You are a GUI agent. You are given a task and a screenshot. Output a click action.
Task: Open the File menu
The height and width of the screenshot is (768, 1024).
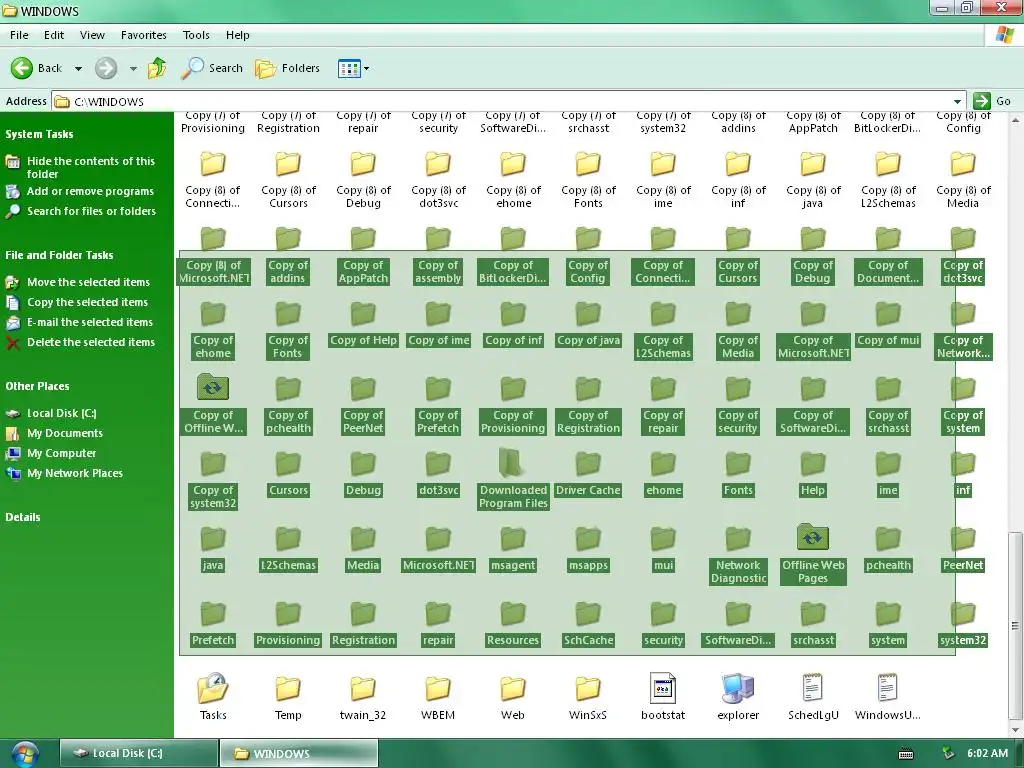[x=19, y=35]
